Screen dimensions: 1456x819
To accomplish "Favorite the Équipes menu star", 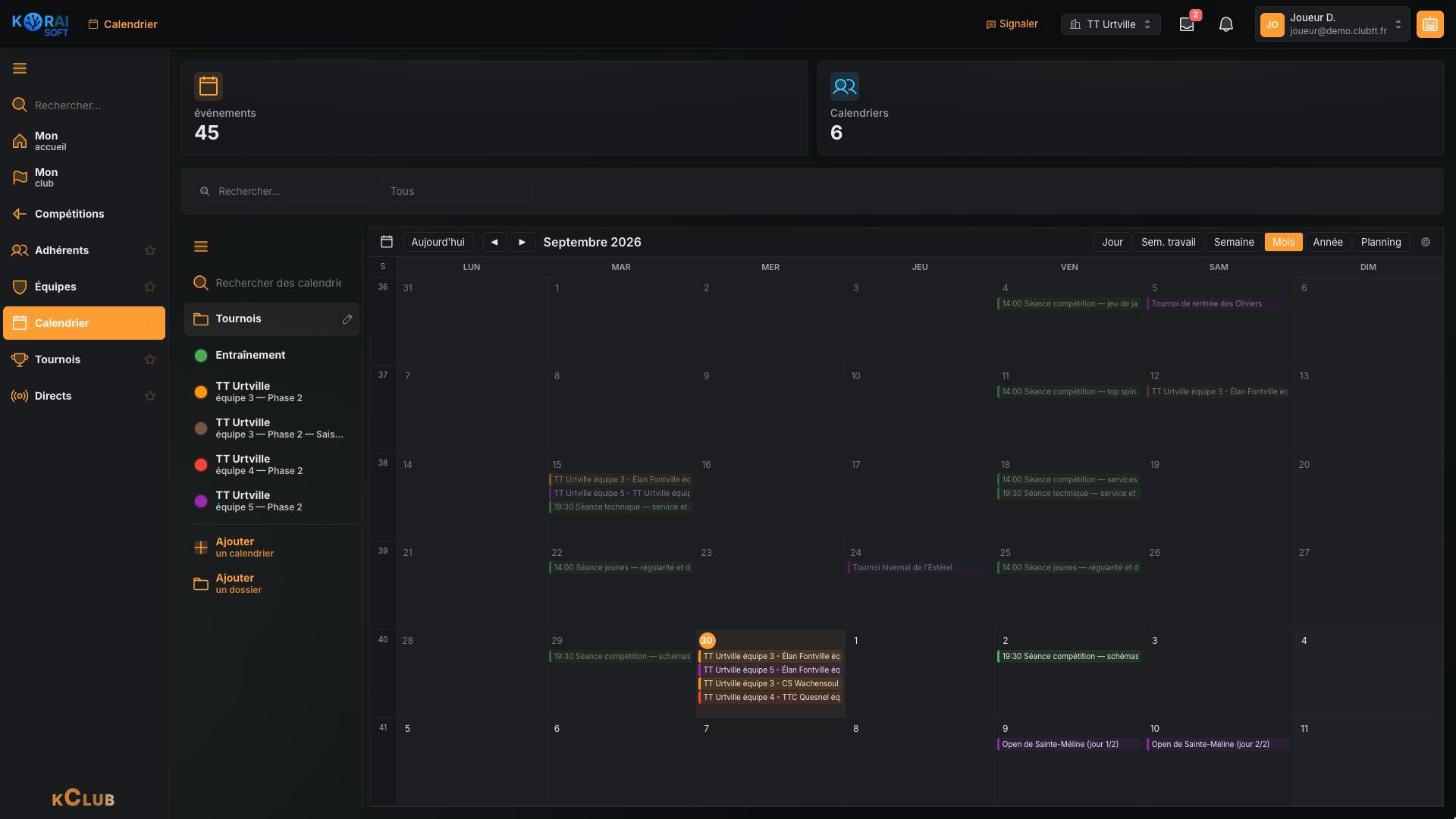I will (x=150, y=287).
